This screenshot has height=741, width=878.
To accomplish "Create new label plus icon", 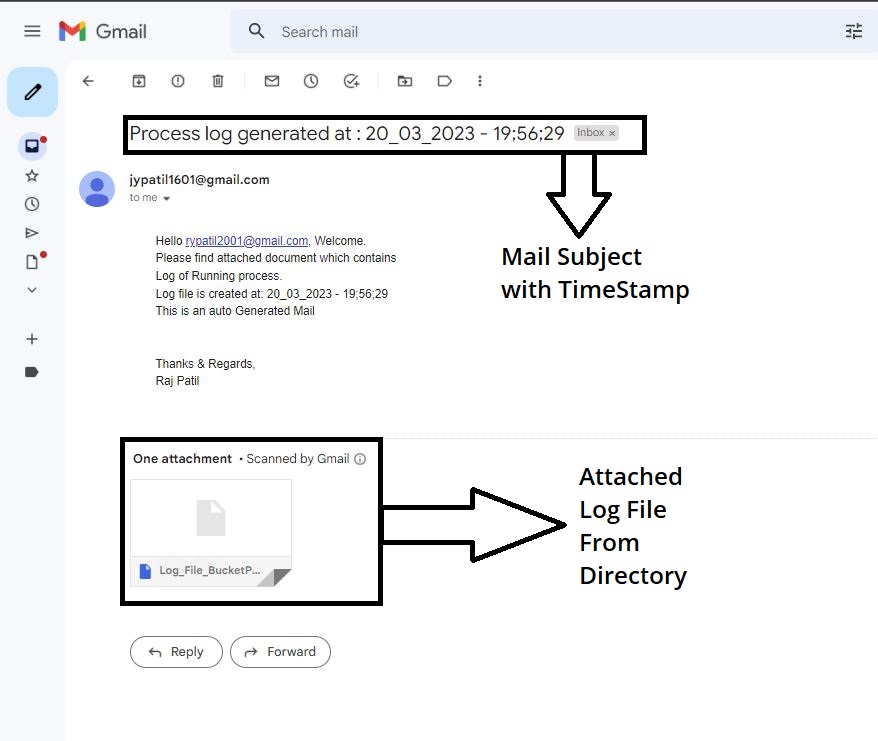I will pos(32,339).
